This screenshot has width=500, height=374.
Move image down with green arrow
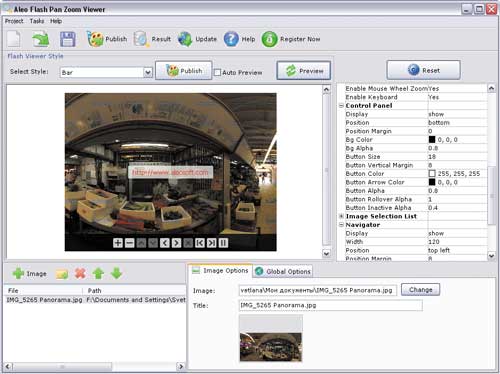116,274
